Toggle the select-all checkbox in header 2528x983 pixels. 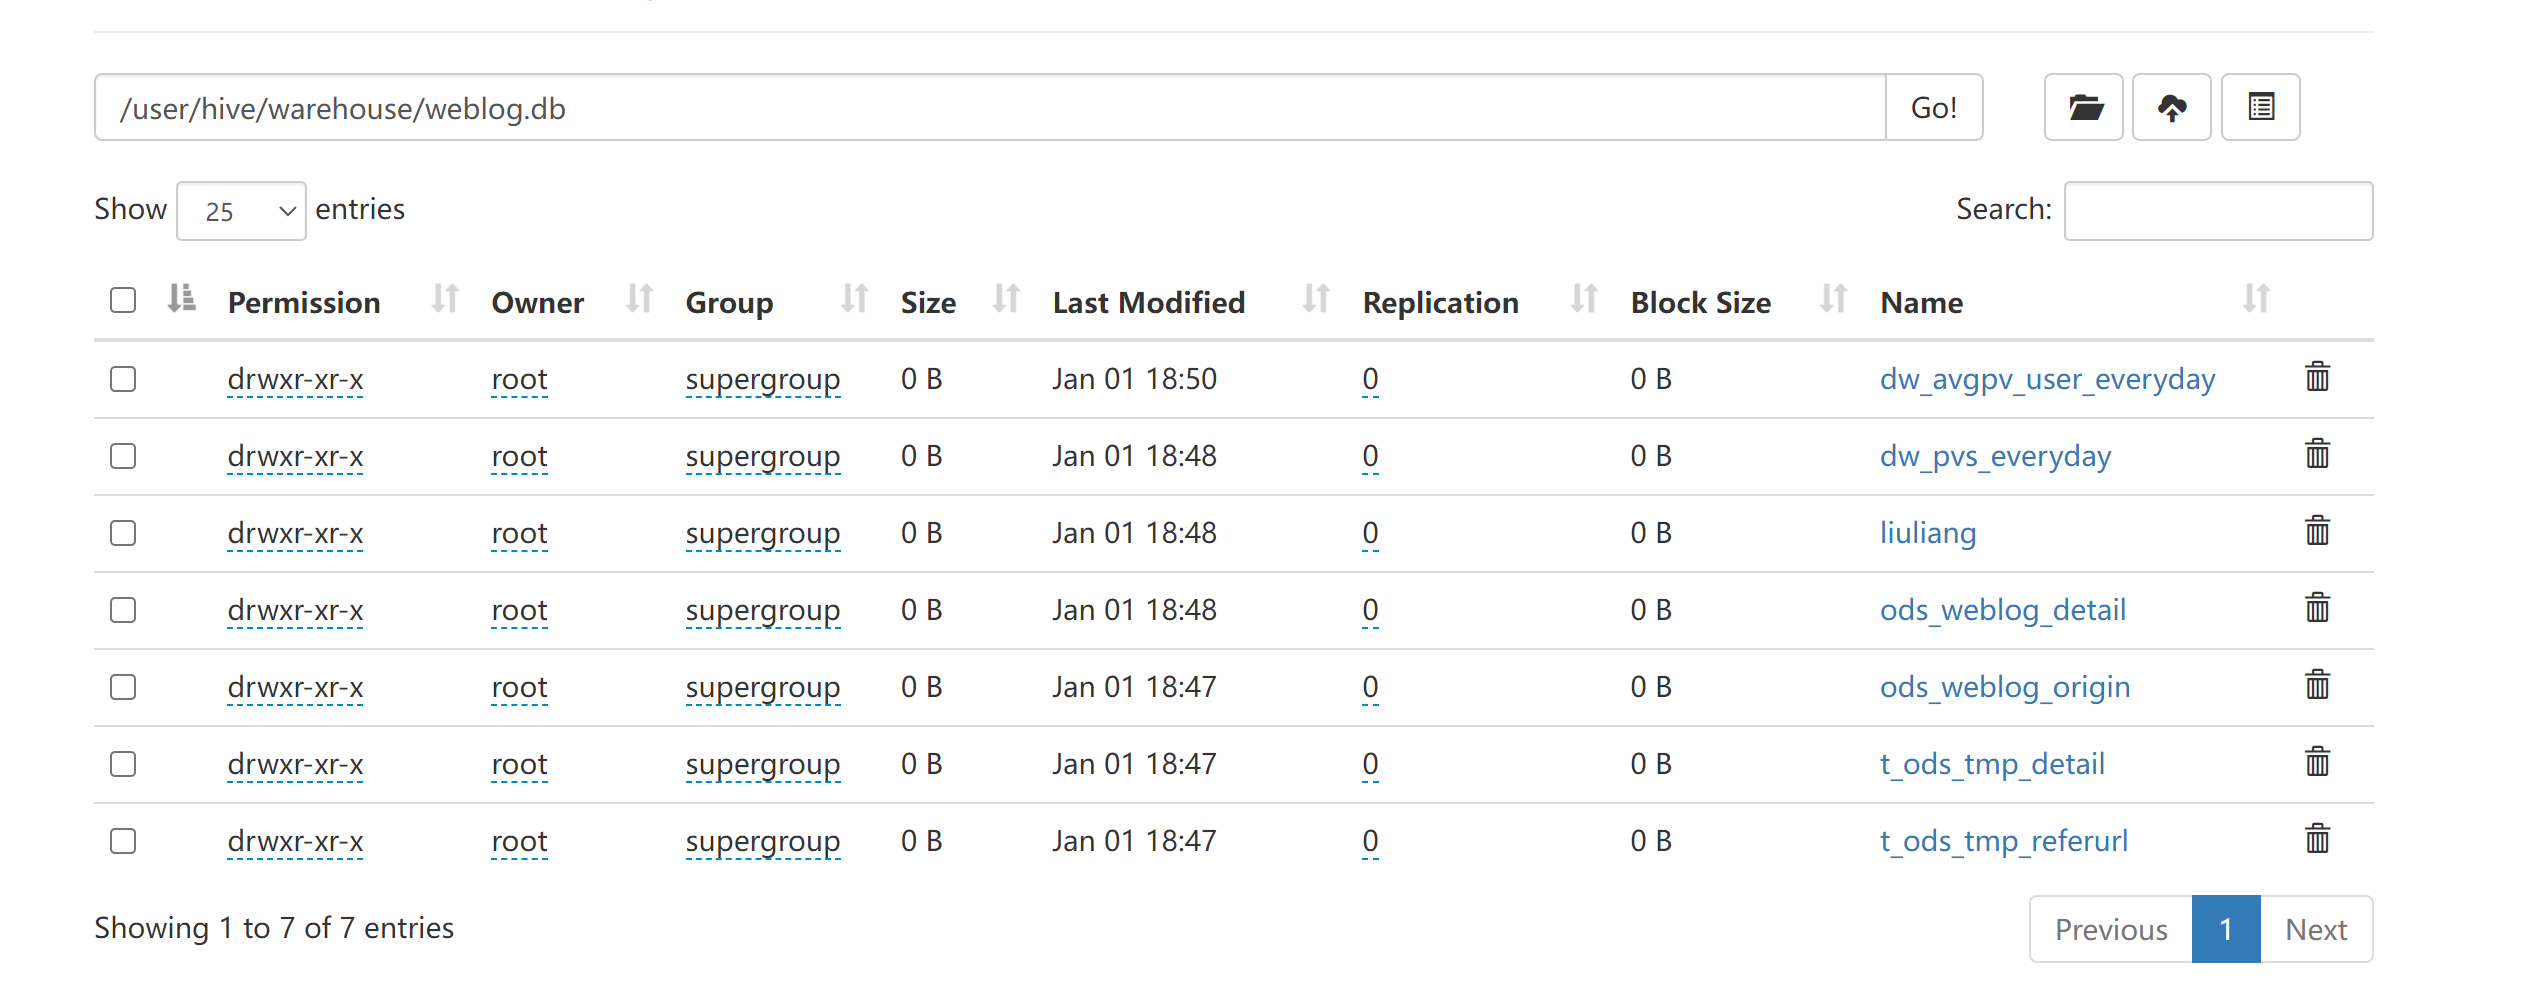click(x=123, y=300)
